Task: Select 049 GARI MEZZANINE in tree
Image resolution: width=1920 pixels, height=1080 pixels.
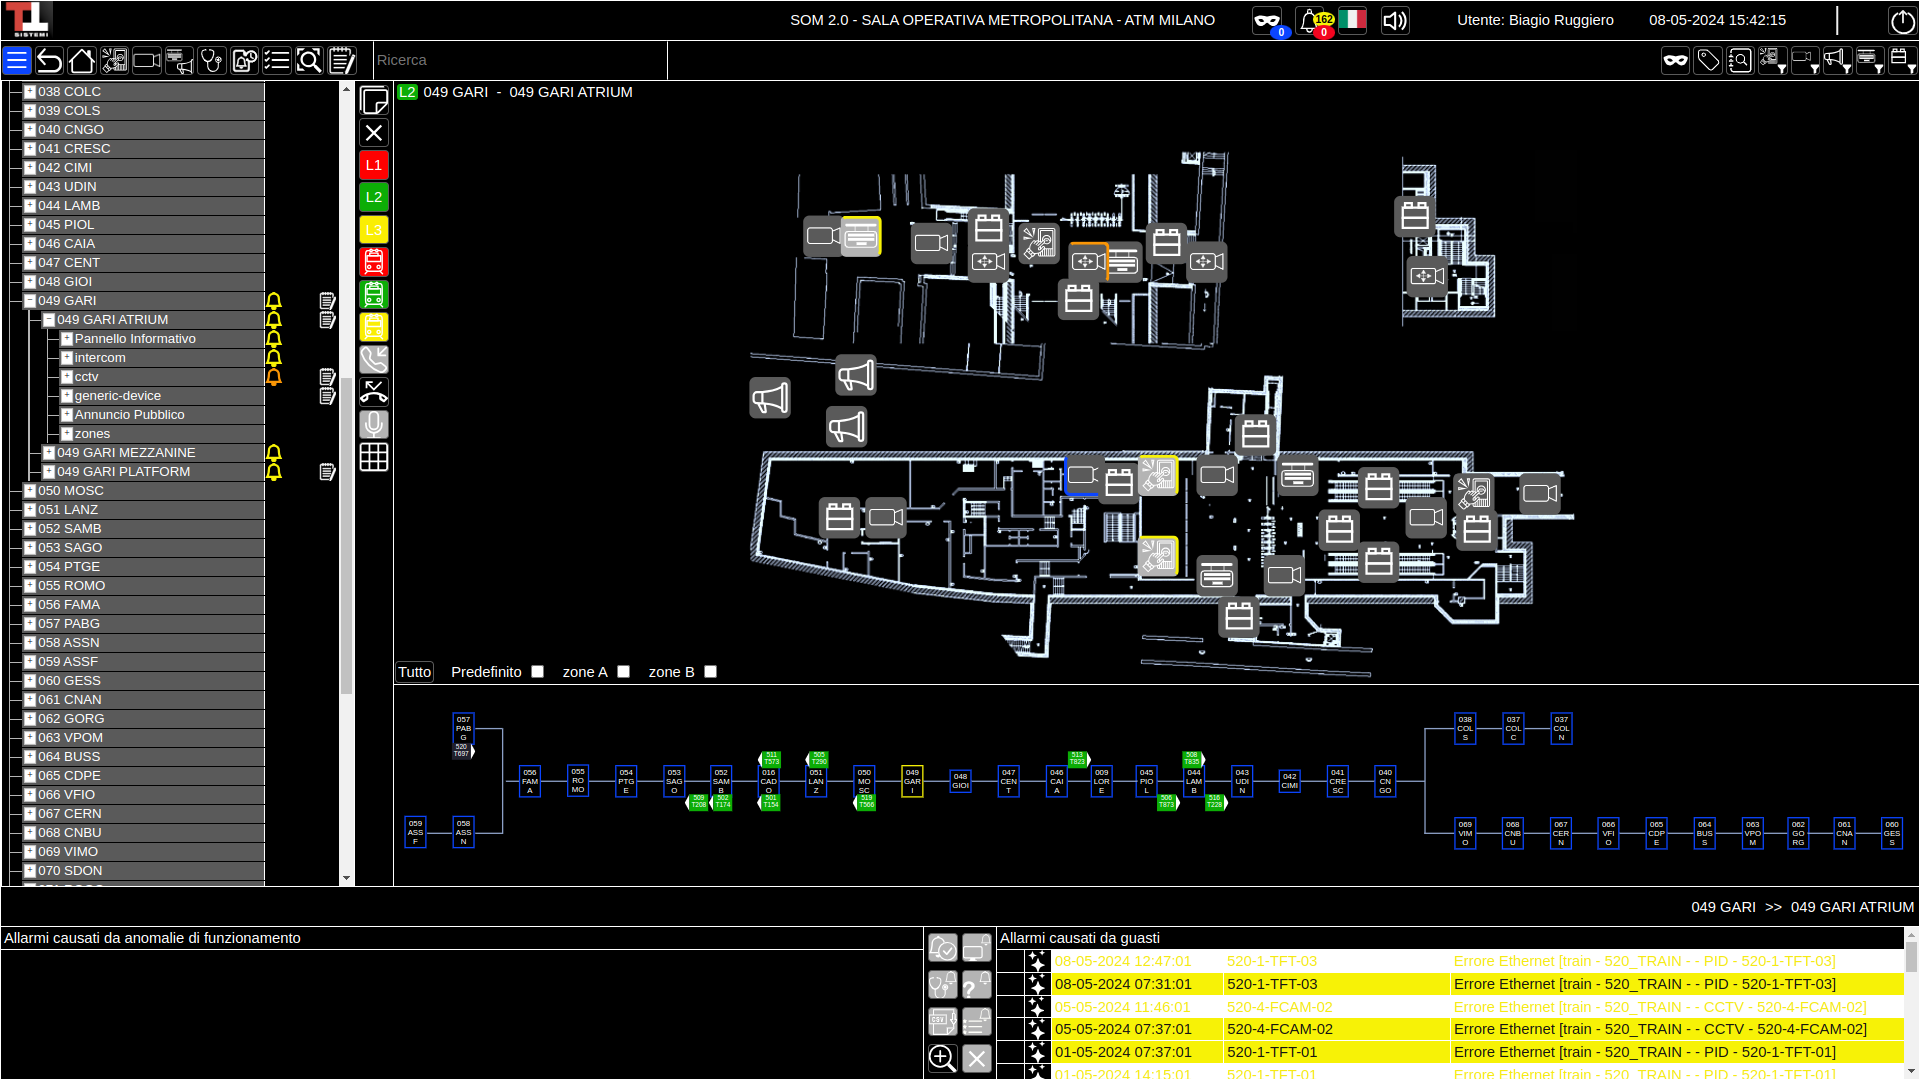Action: 126,453
